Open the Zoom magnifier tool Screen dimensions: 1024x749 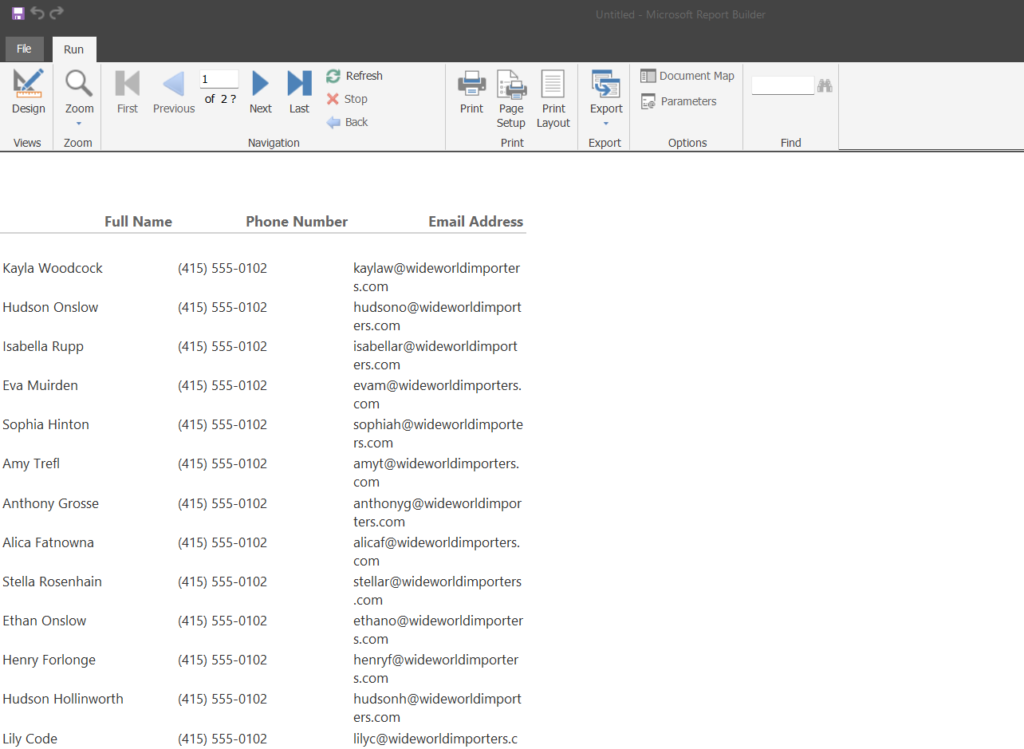tap(78, 84)
